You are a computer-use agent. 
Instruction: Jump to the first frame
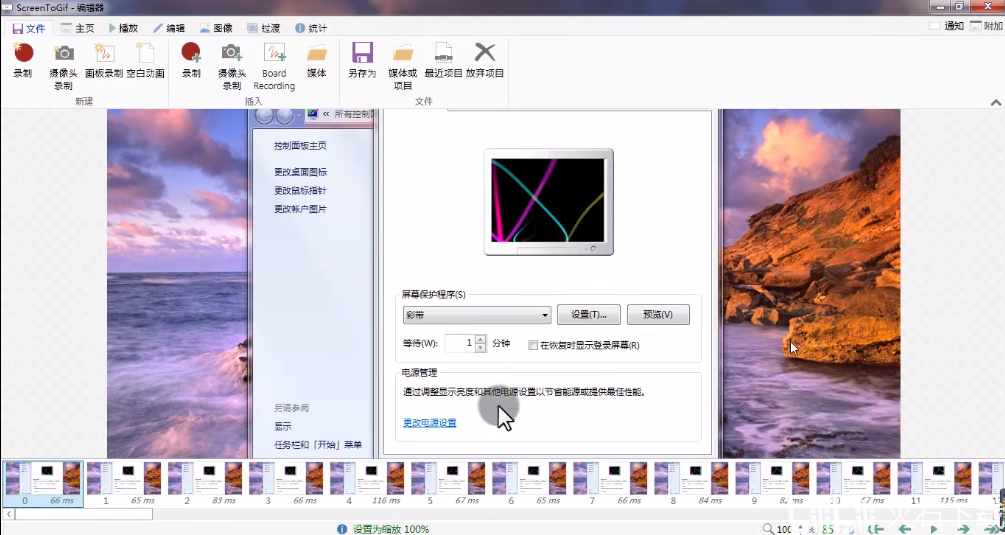click(876, 529)
